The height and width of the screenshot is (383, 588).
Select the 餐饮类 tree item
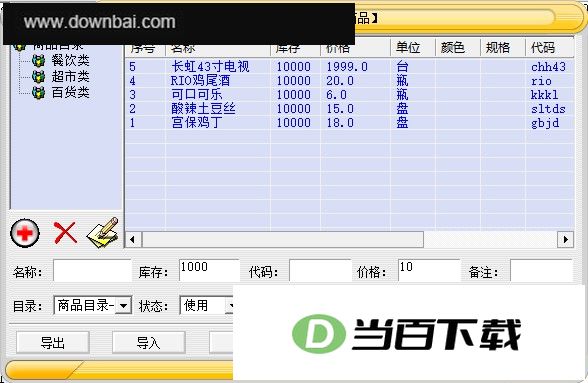pos(70,60)
